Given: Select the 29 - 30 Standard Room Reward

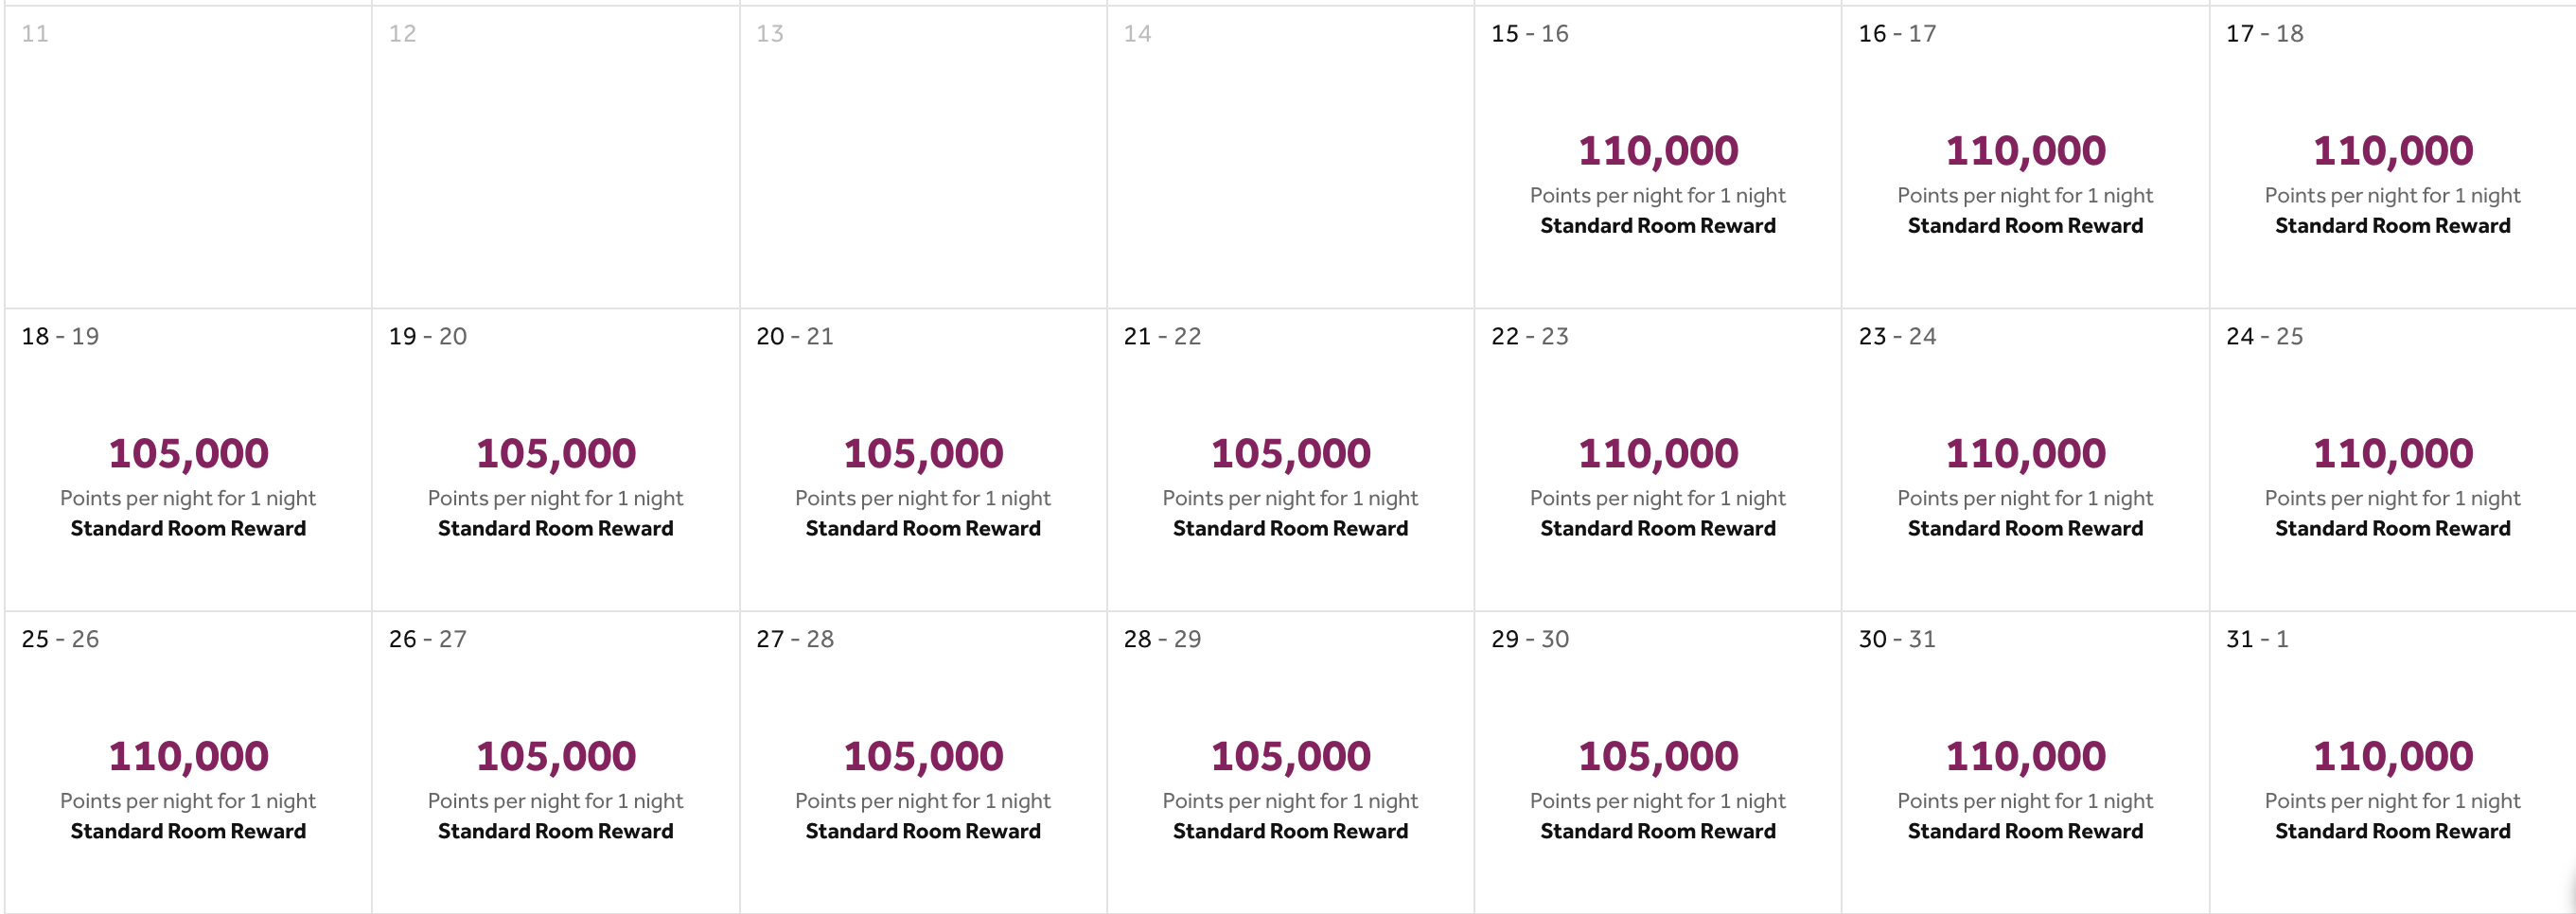Looking at the screenshot, I should point(1657,831).
